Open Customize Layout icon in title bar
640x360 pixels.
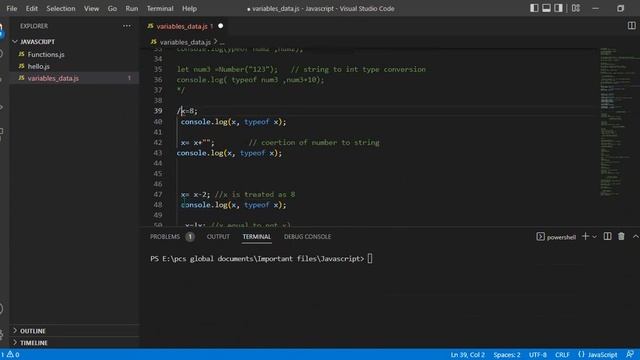(576, 8)
